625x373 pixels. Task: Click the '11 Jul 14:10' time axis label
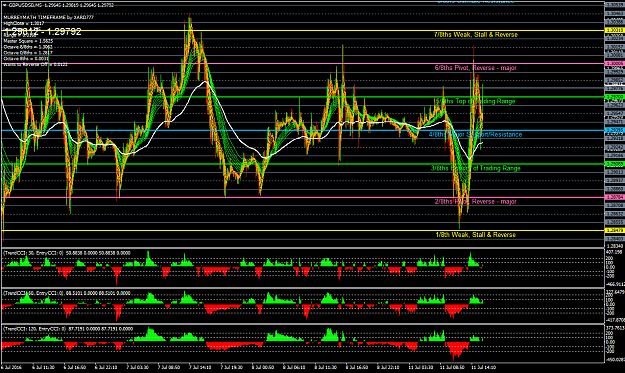point(483,367)
